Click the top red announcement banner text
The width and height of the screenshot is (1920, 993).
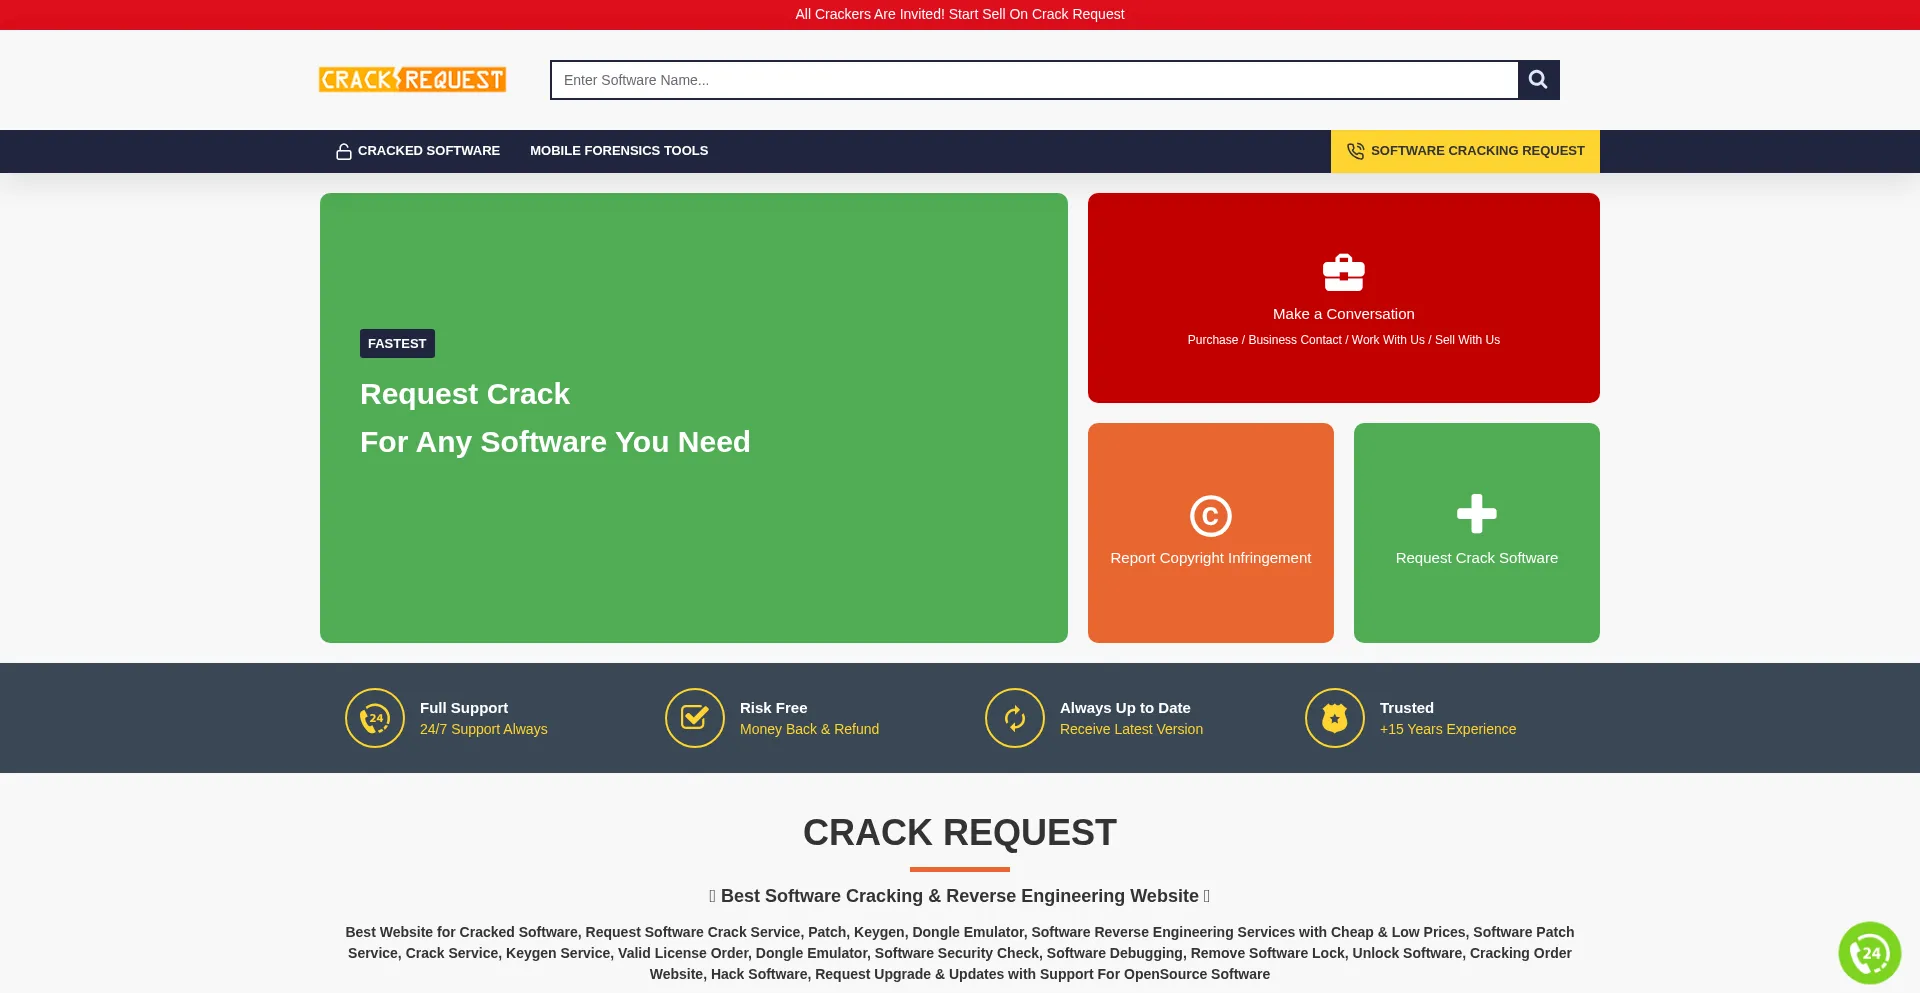[x=960, y=14]
